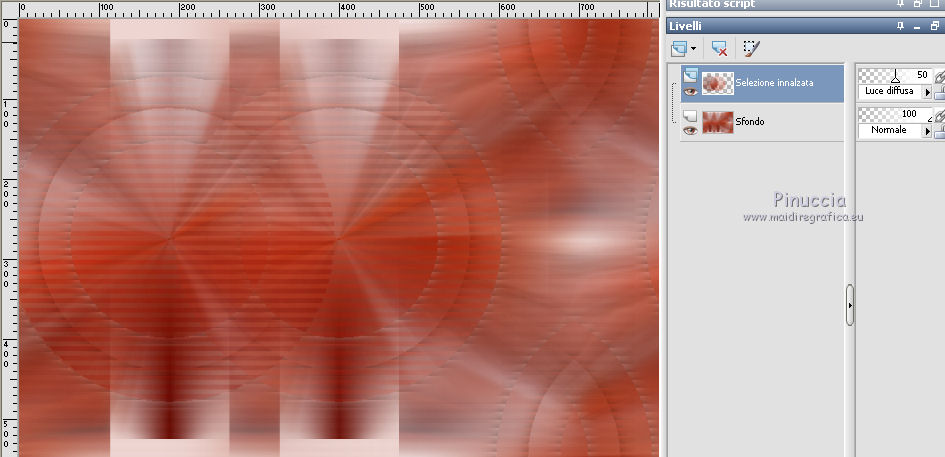This screenshot has width=945, height=457.
Task: Toggle the link icon for Selezione innalzata
Action: point(939,76)
